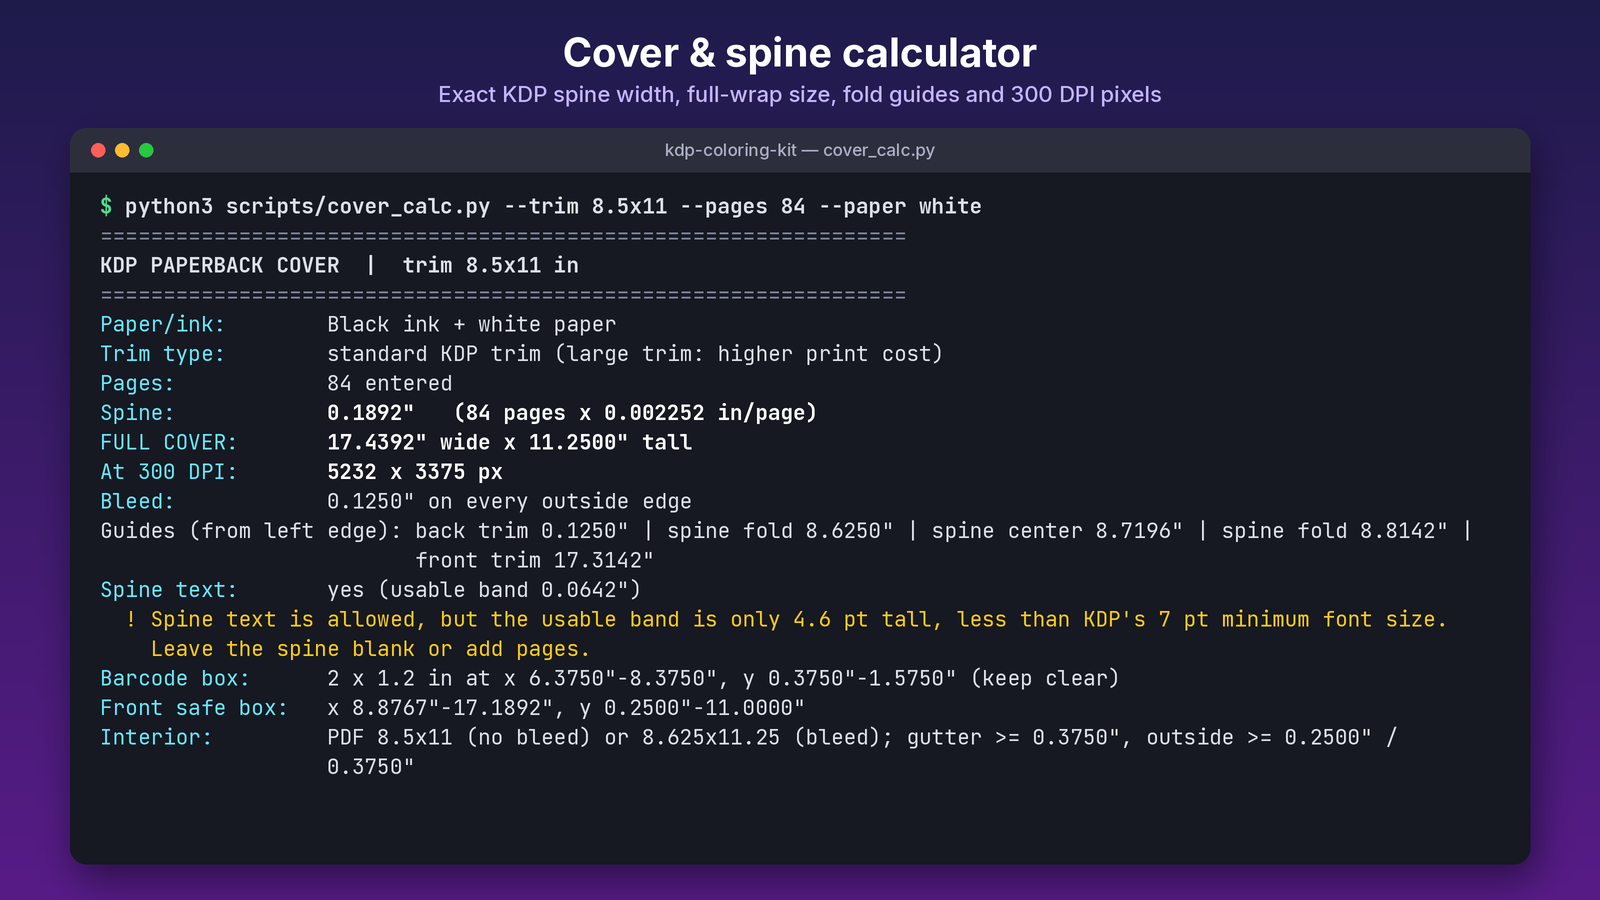The height and width of the screenshot is (900, 1600).
Task: Click the text 'standard KDP trim (large trim: higher print cost)'
Action: click(x=635, y=354)
